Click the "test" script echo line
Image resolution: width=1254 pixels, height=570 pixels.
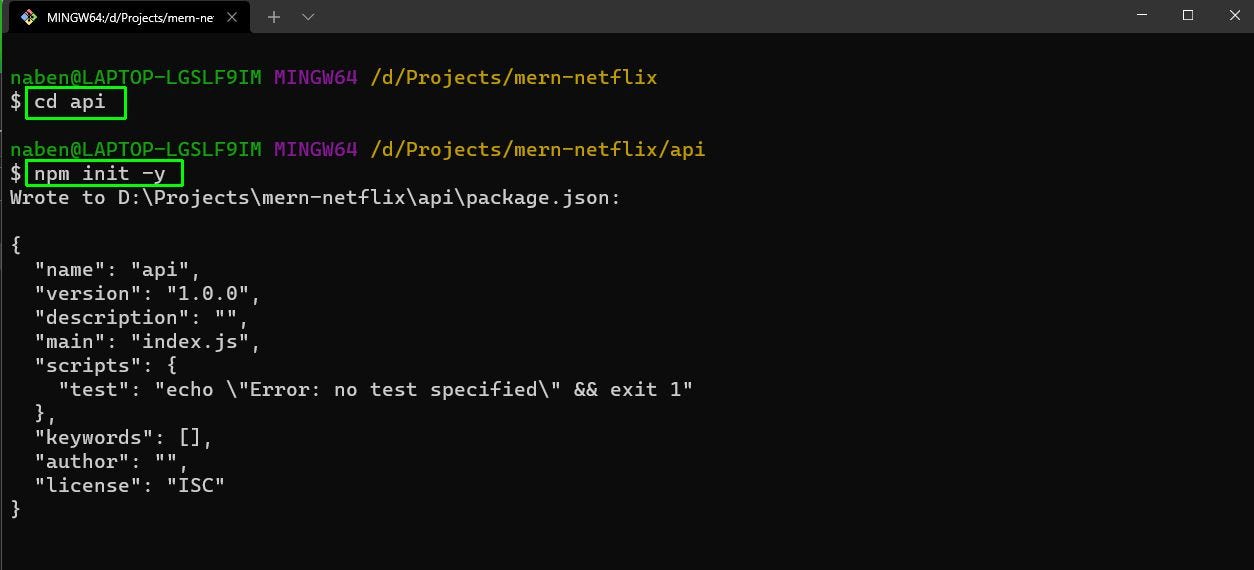point(376,390)
